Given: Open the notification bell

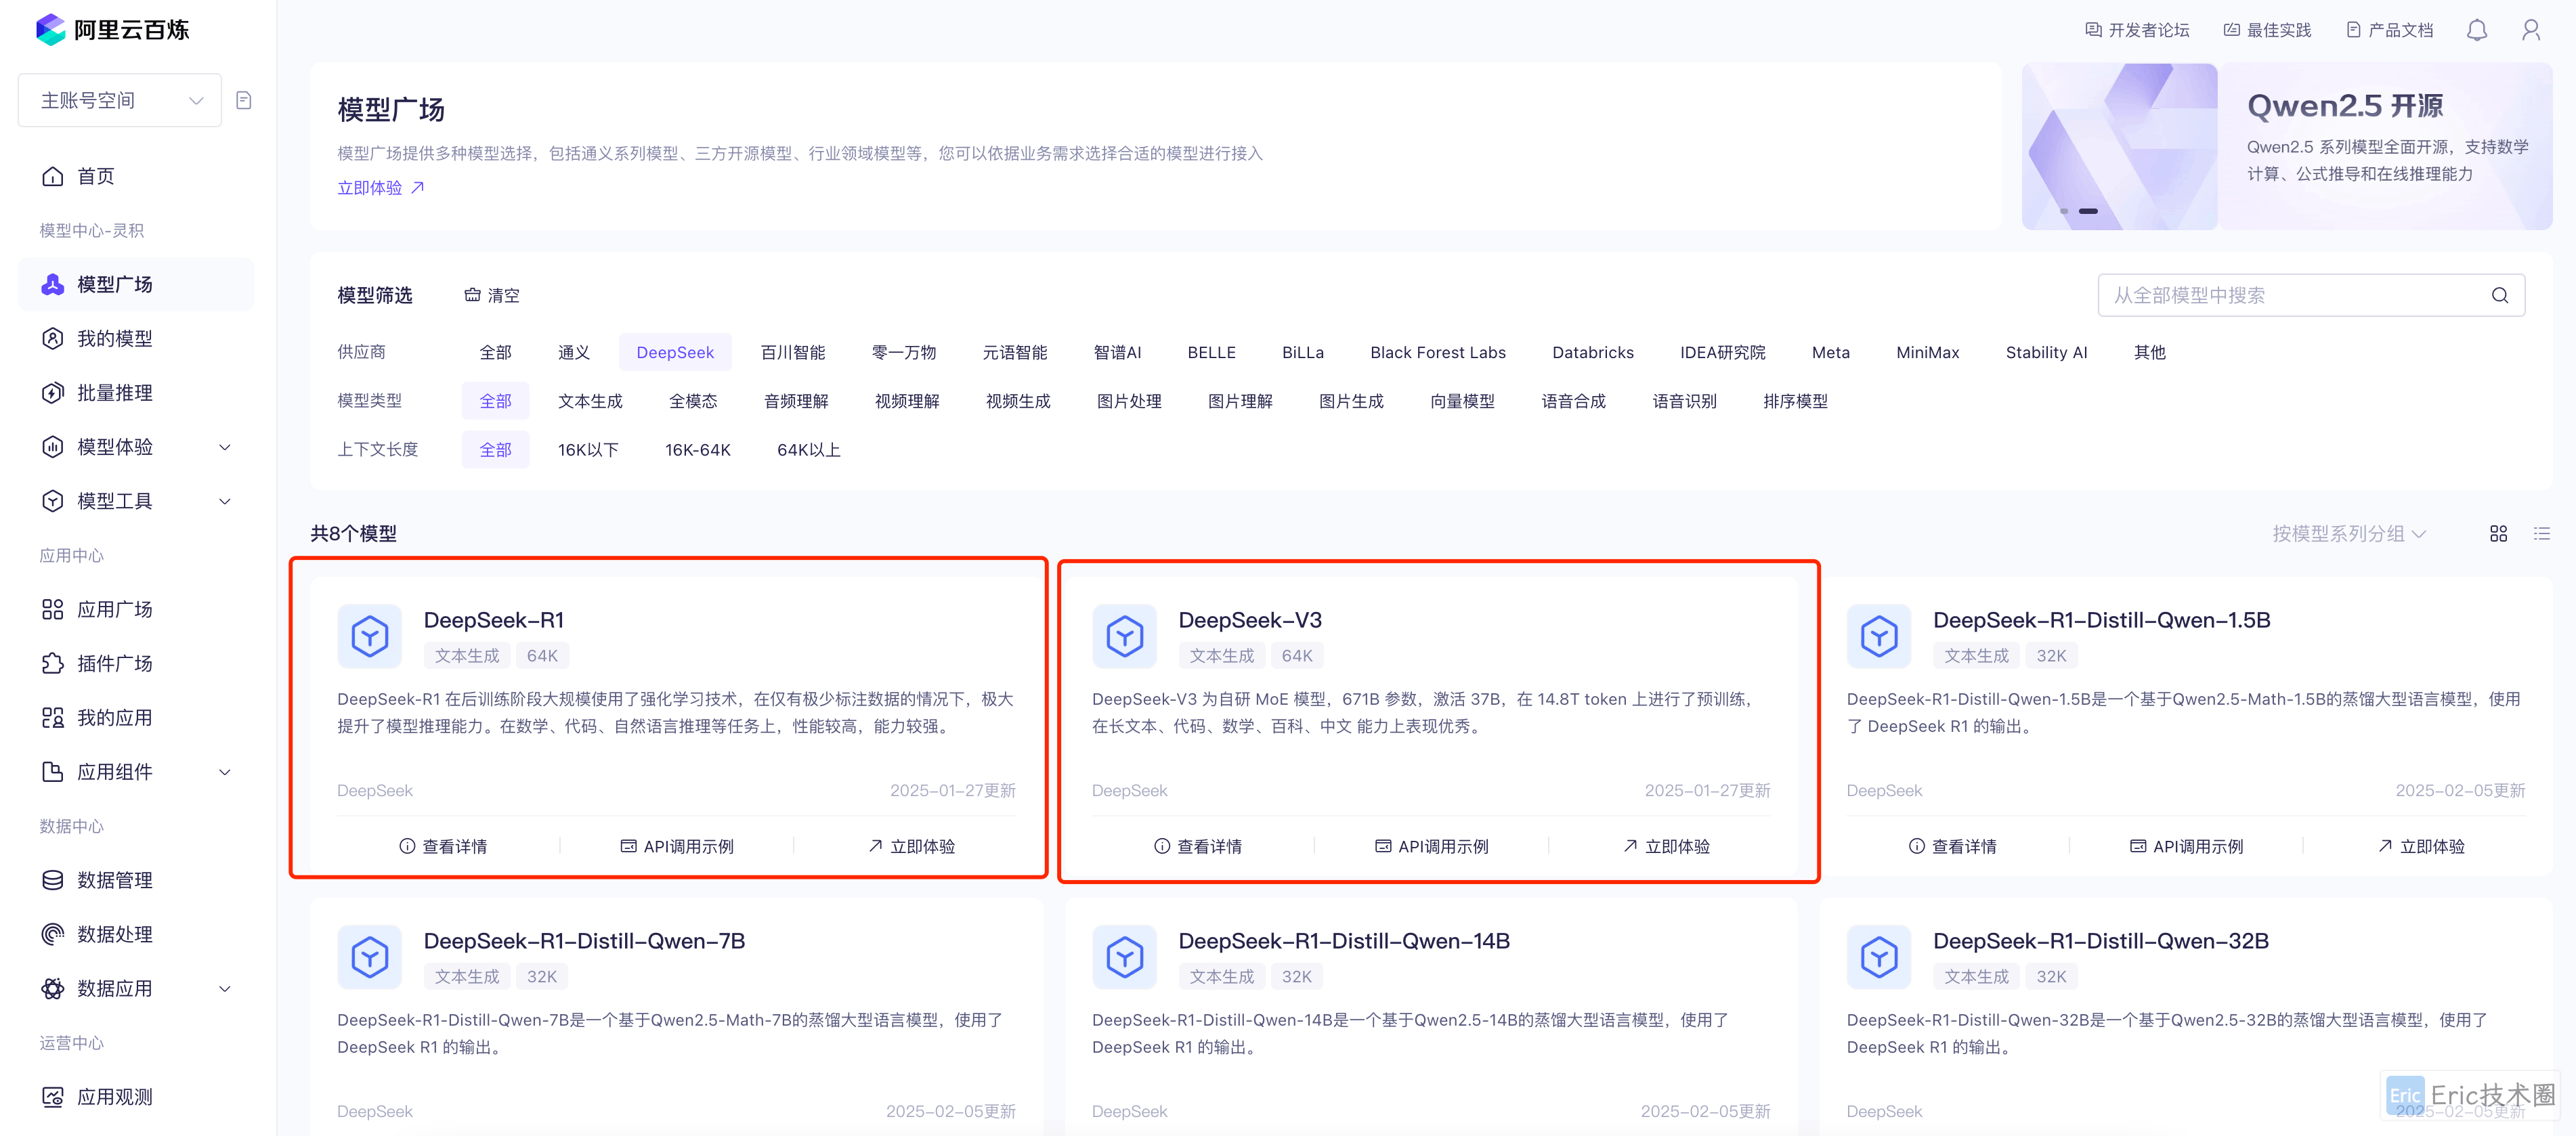Looking at the screenshot, I should click(2476, 30).
